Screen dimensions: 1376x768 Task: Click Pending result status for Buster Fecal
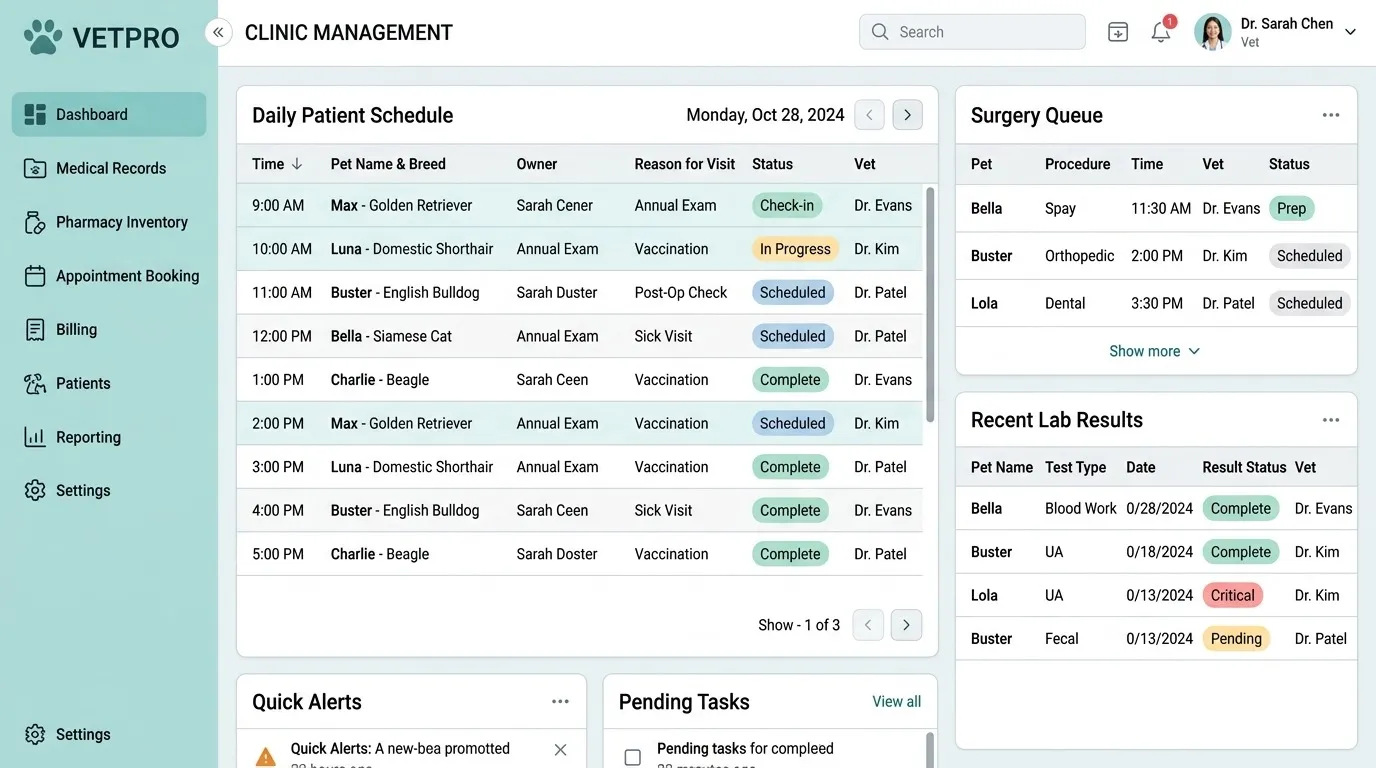[x=1236, y=639]
